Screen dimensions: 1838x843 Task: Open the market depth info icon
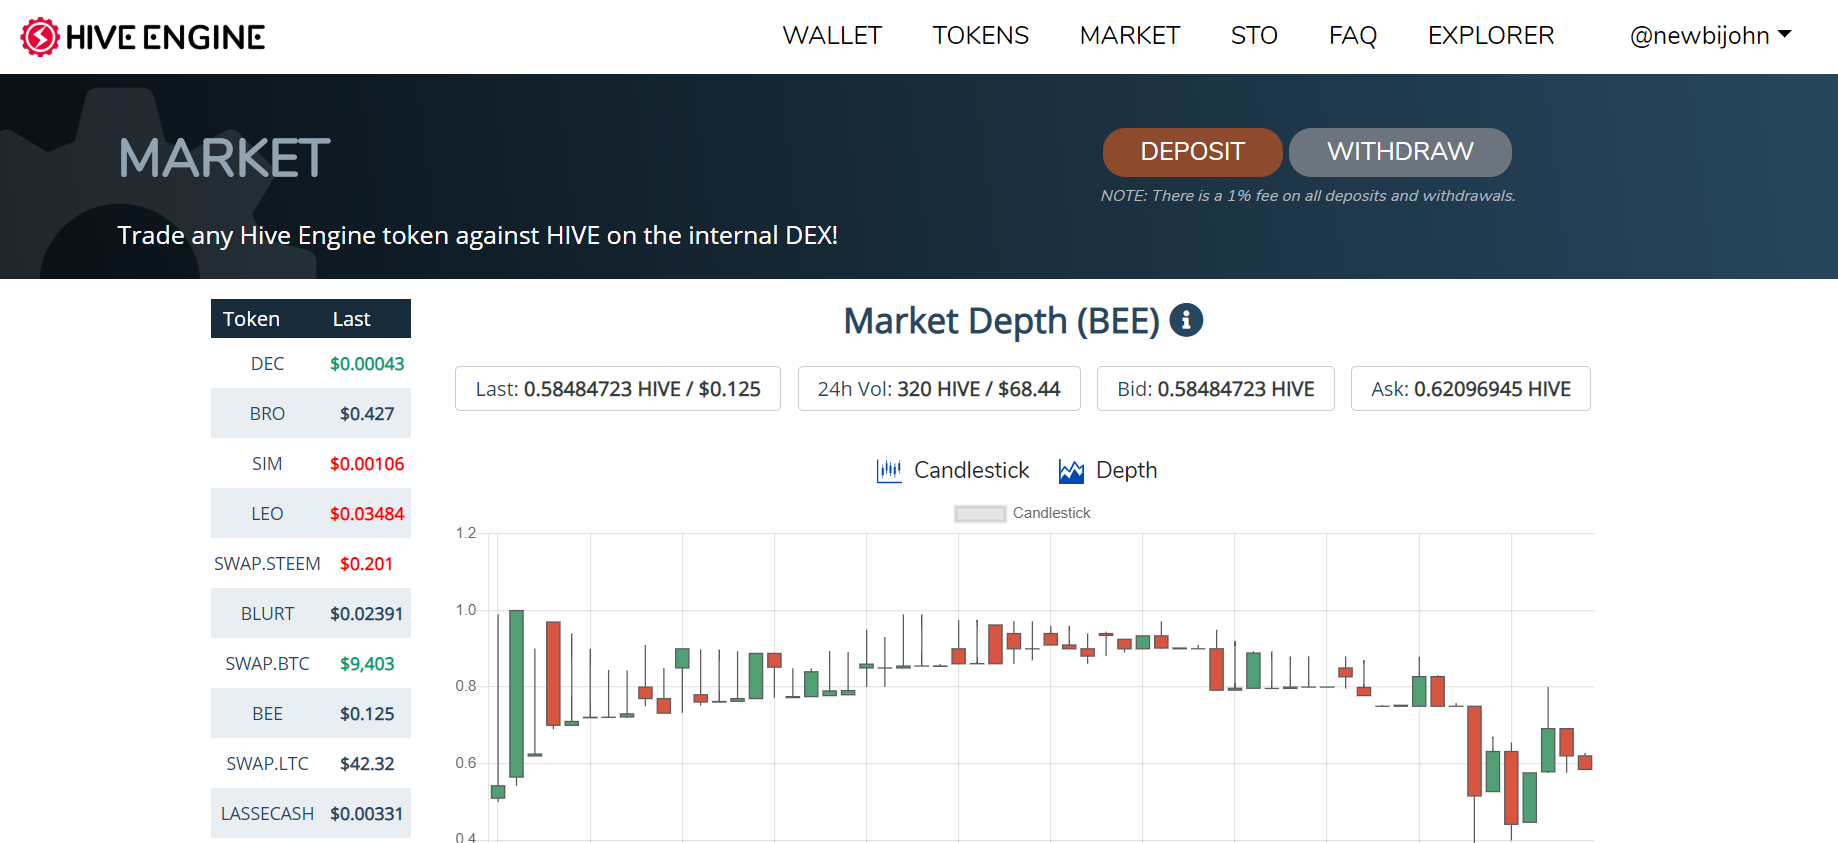click(1186, 320)
